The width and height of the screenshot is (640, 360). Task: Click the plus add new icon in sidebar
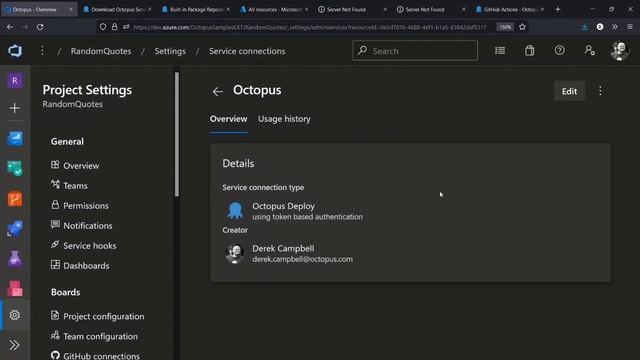(x=15, y=108)
